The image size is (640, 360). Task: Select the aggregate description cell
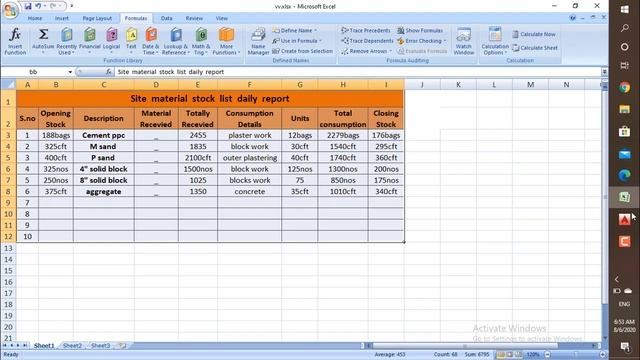point(104,191)
